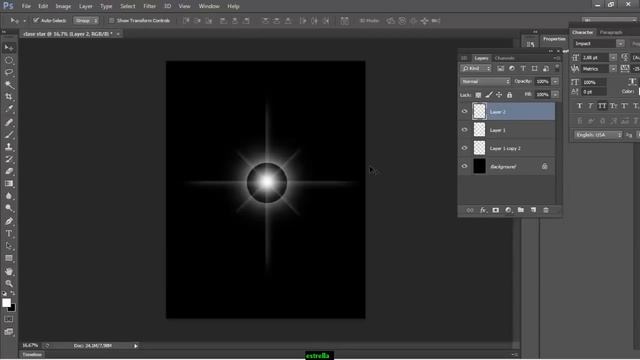Click the Create a new layer icon
The image size is (640, 360).
pos(533,210)
